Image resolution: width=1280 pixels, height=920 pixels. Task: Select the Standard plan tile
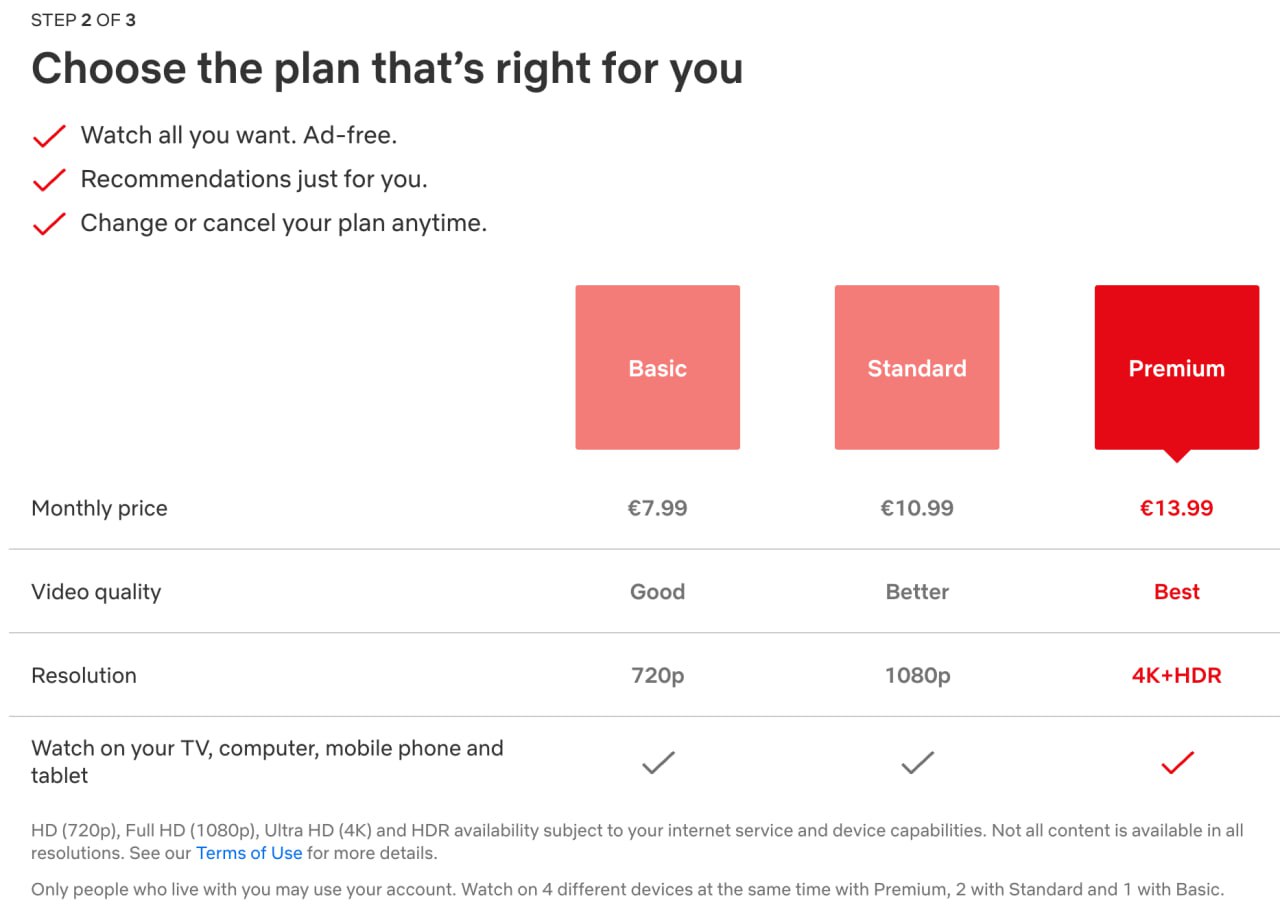[x=917, y=367]
